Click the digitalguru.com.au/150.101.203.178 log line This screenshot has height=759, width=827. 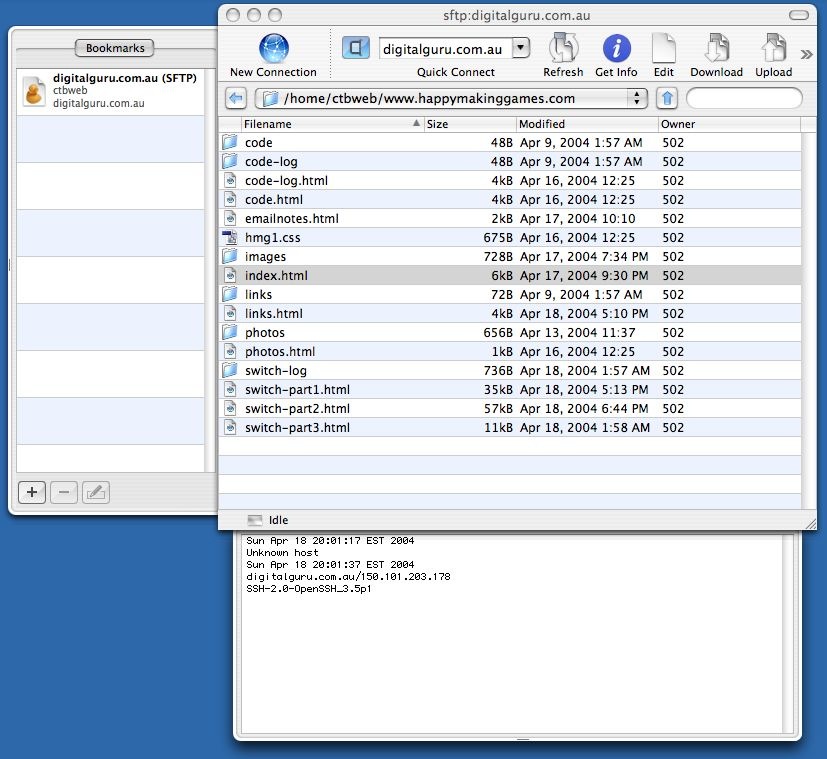coord(348,577)
